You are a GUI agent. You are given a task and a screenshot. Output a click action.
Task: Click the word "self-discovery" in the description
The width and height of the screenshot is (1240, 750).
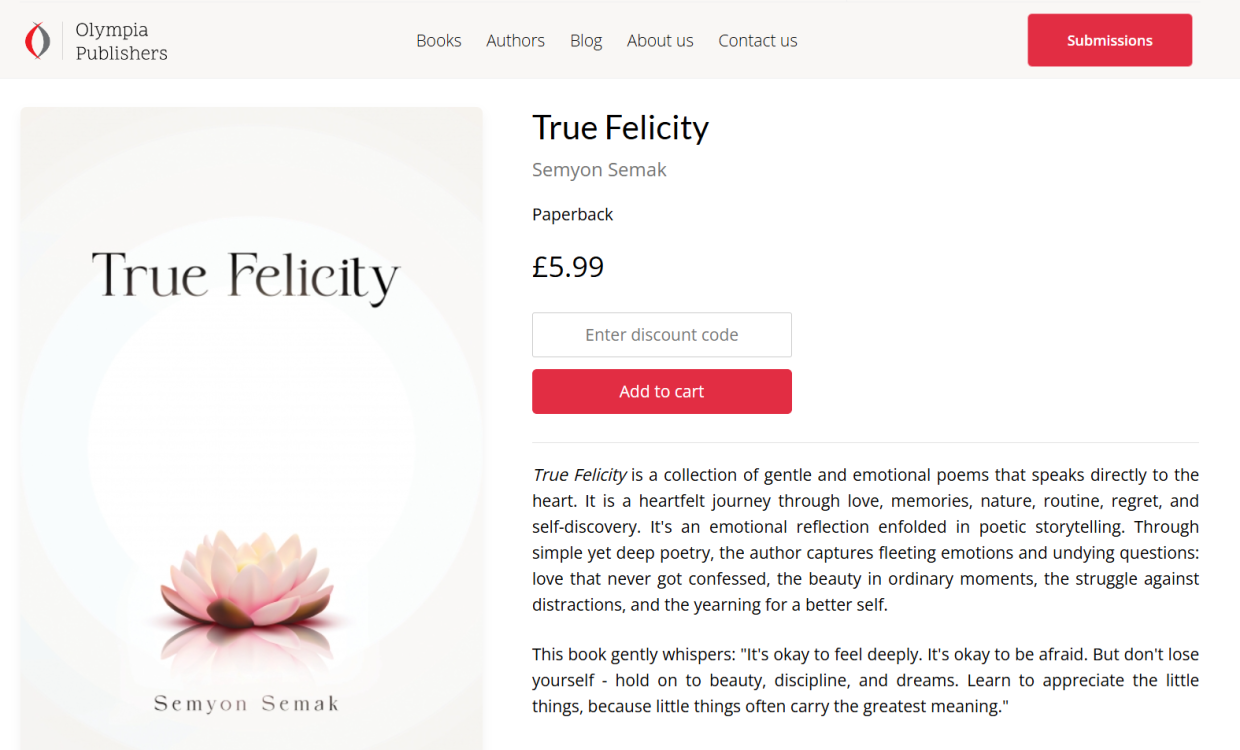[x=586, y=527]
